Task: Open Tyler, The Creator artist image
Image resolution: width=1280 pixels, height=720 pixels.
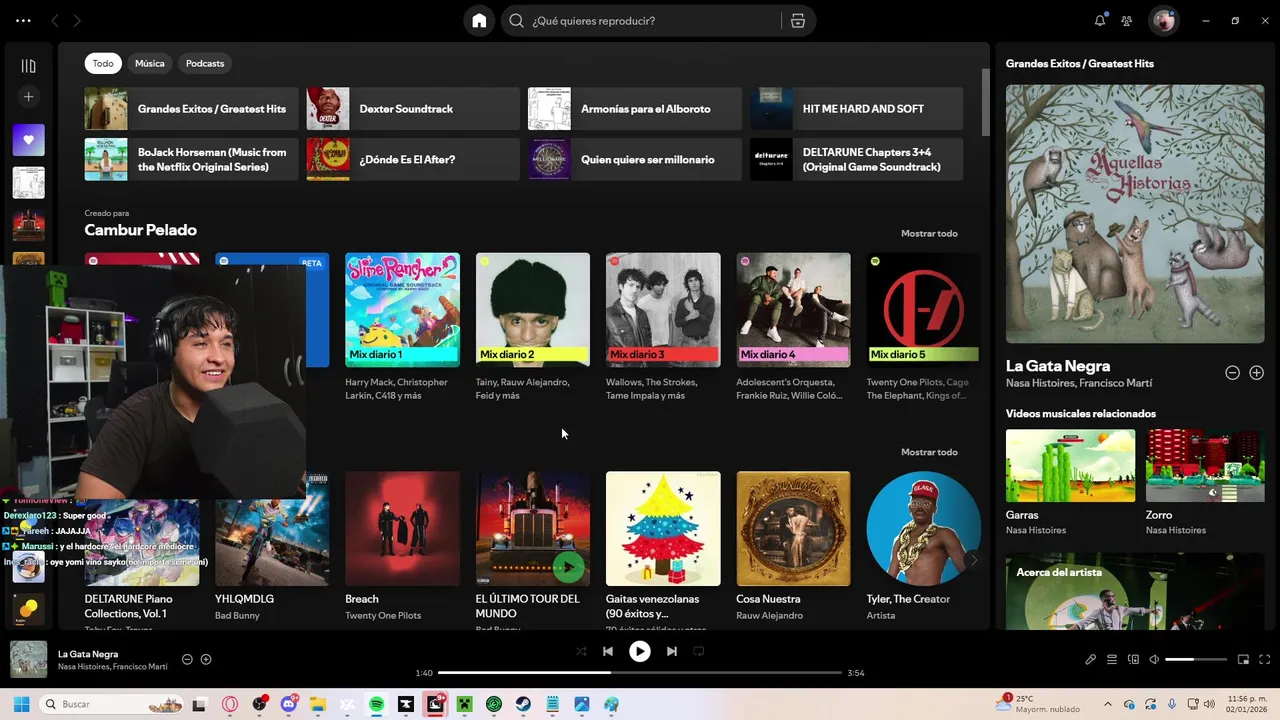Action: click(x=923, y=529)
